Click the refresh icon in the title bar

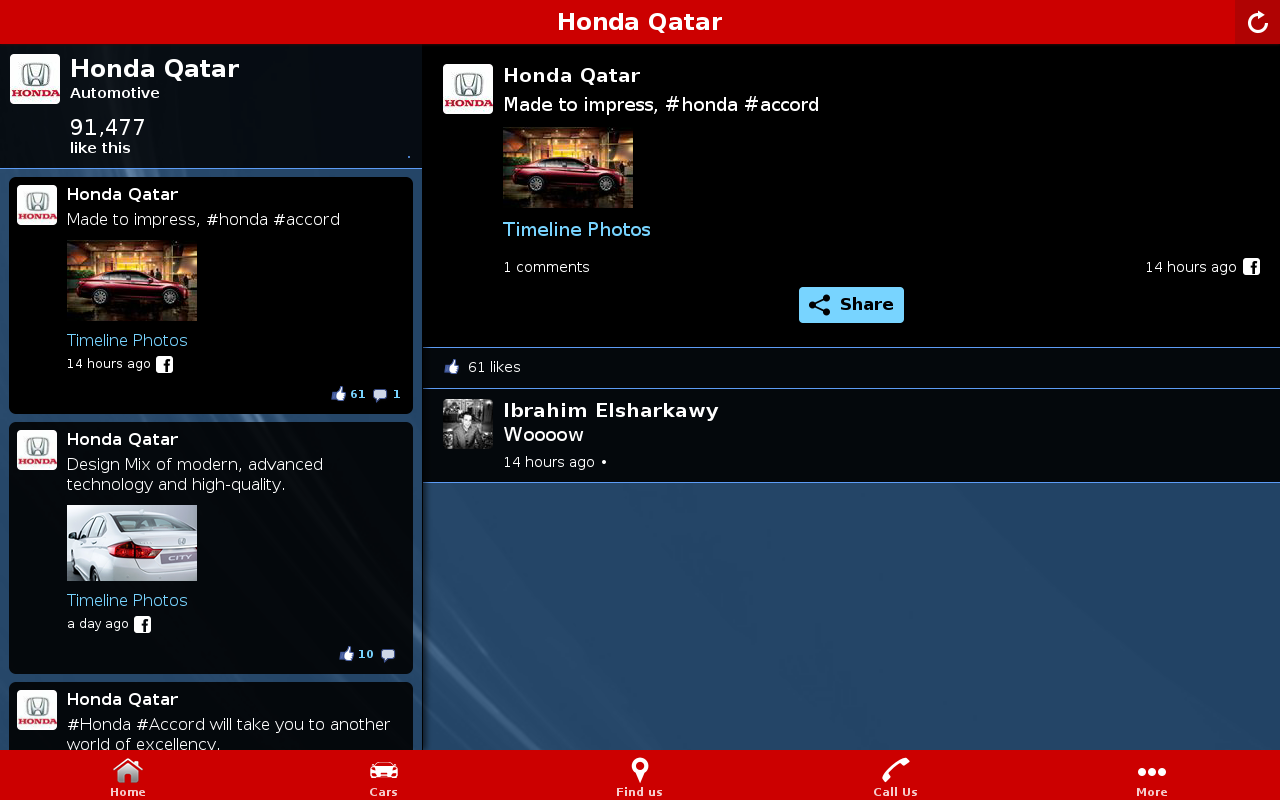pyautogui.click(x=1257, y=22)
